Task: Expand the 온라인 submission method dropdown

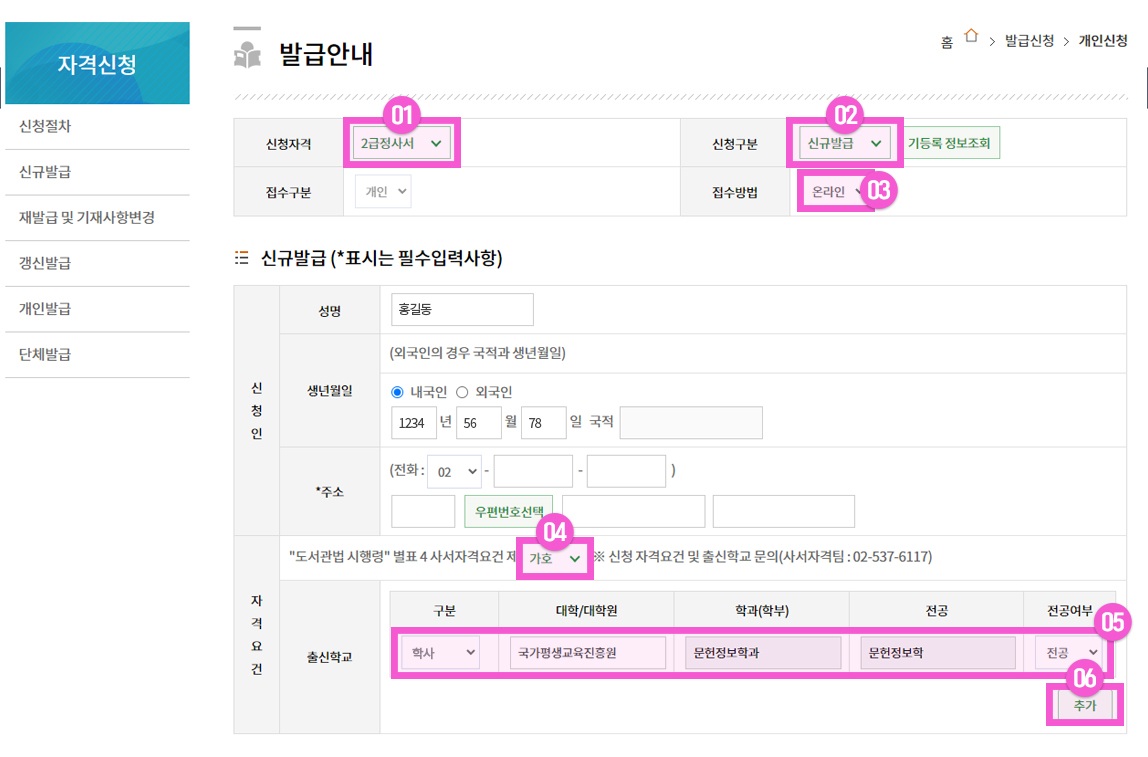Action: tap(836, 192)
